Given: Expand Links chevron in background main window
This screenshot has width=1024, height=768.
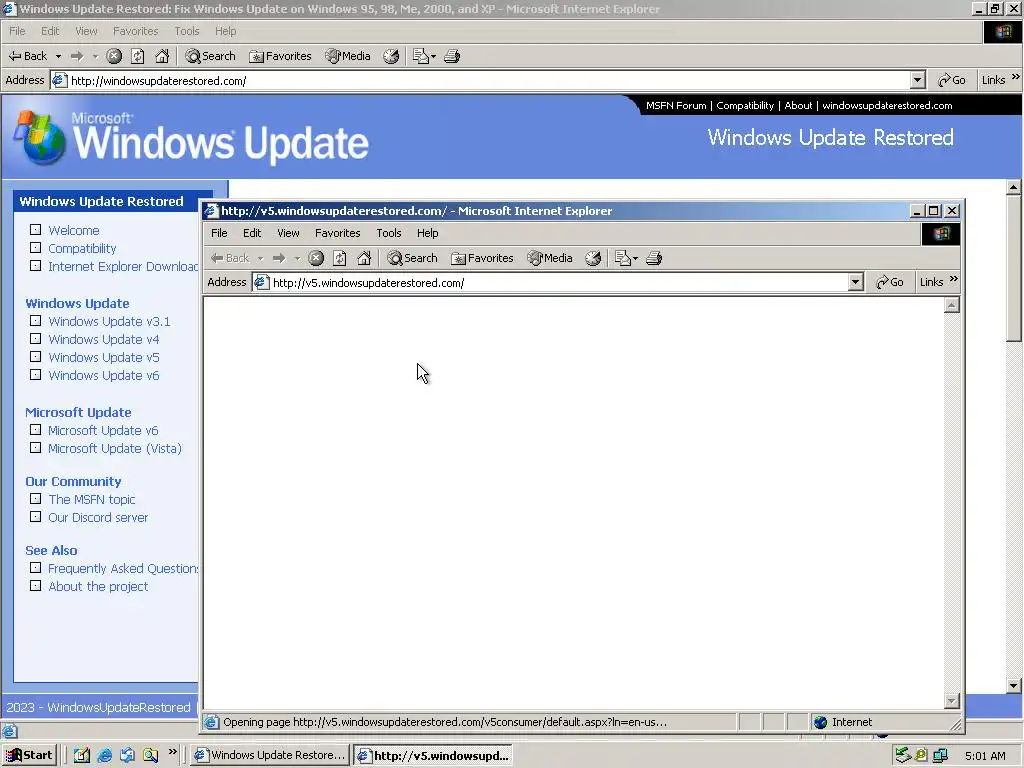Looking at the screenshot, I should [1016, 77].
